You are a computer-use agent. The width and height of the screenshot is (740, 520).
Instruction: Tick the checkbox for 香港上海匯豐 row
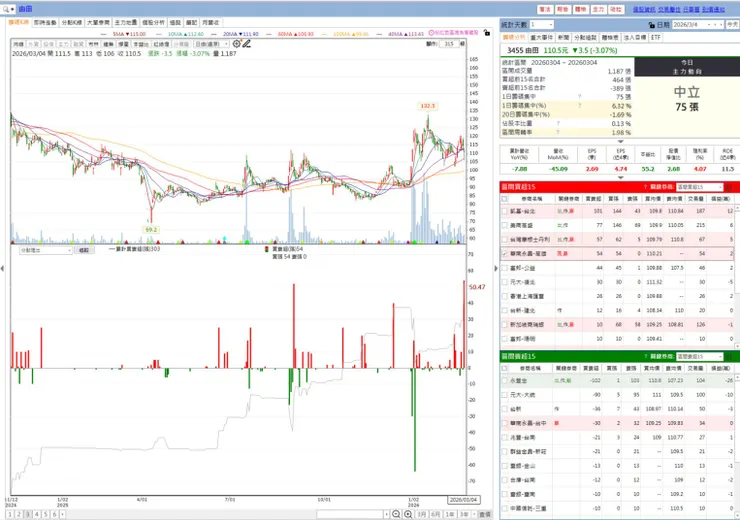point(505,296)
